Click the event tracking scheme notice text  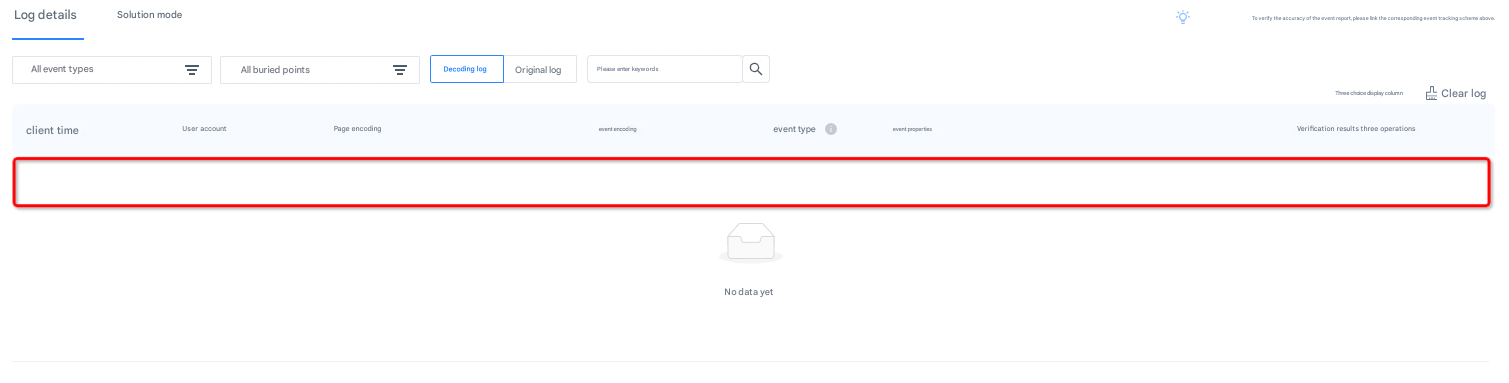point(1374,18)
